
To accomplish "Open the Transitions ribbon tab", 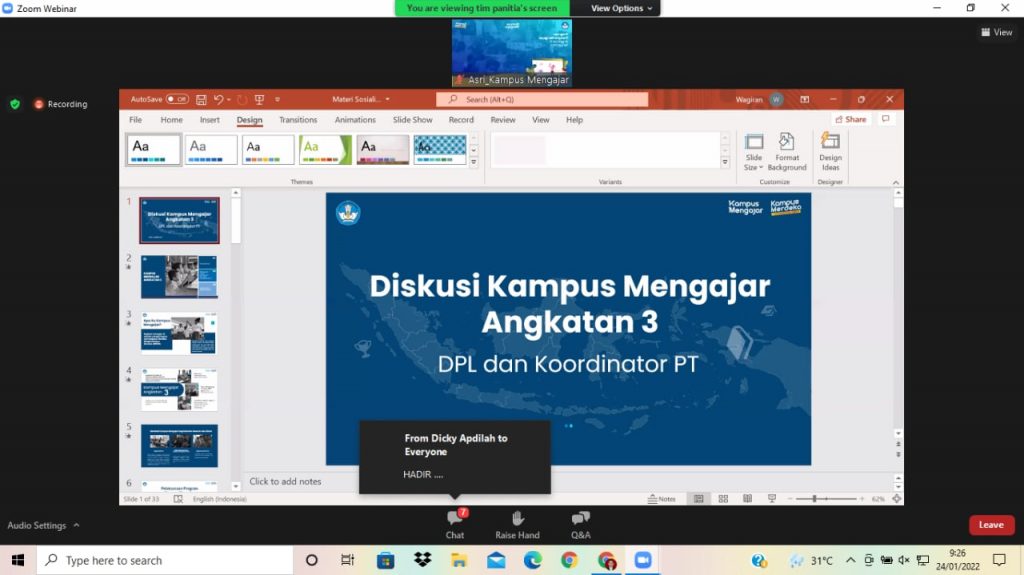I will pyautogui.click(x=298, y=120).
